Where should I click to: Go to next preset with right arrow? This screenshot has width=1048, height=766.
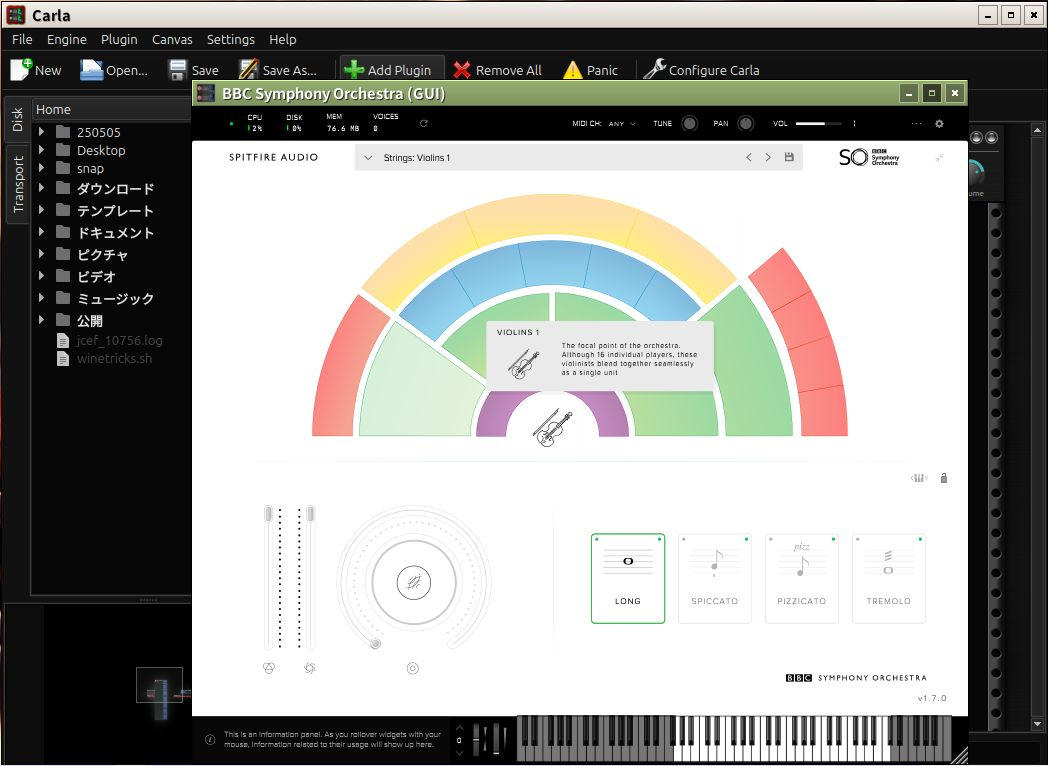(768, 158)
